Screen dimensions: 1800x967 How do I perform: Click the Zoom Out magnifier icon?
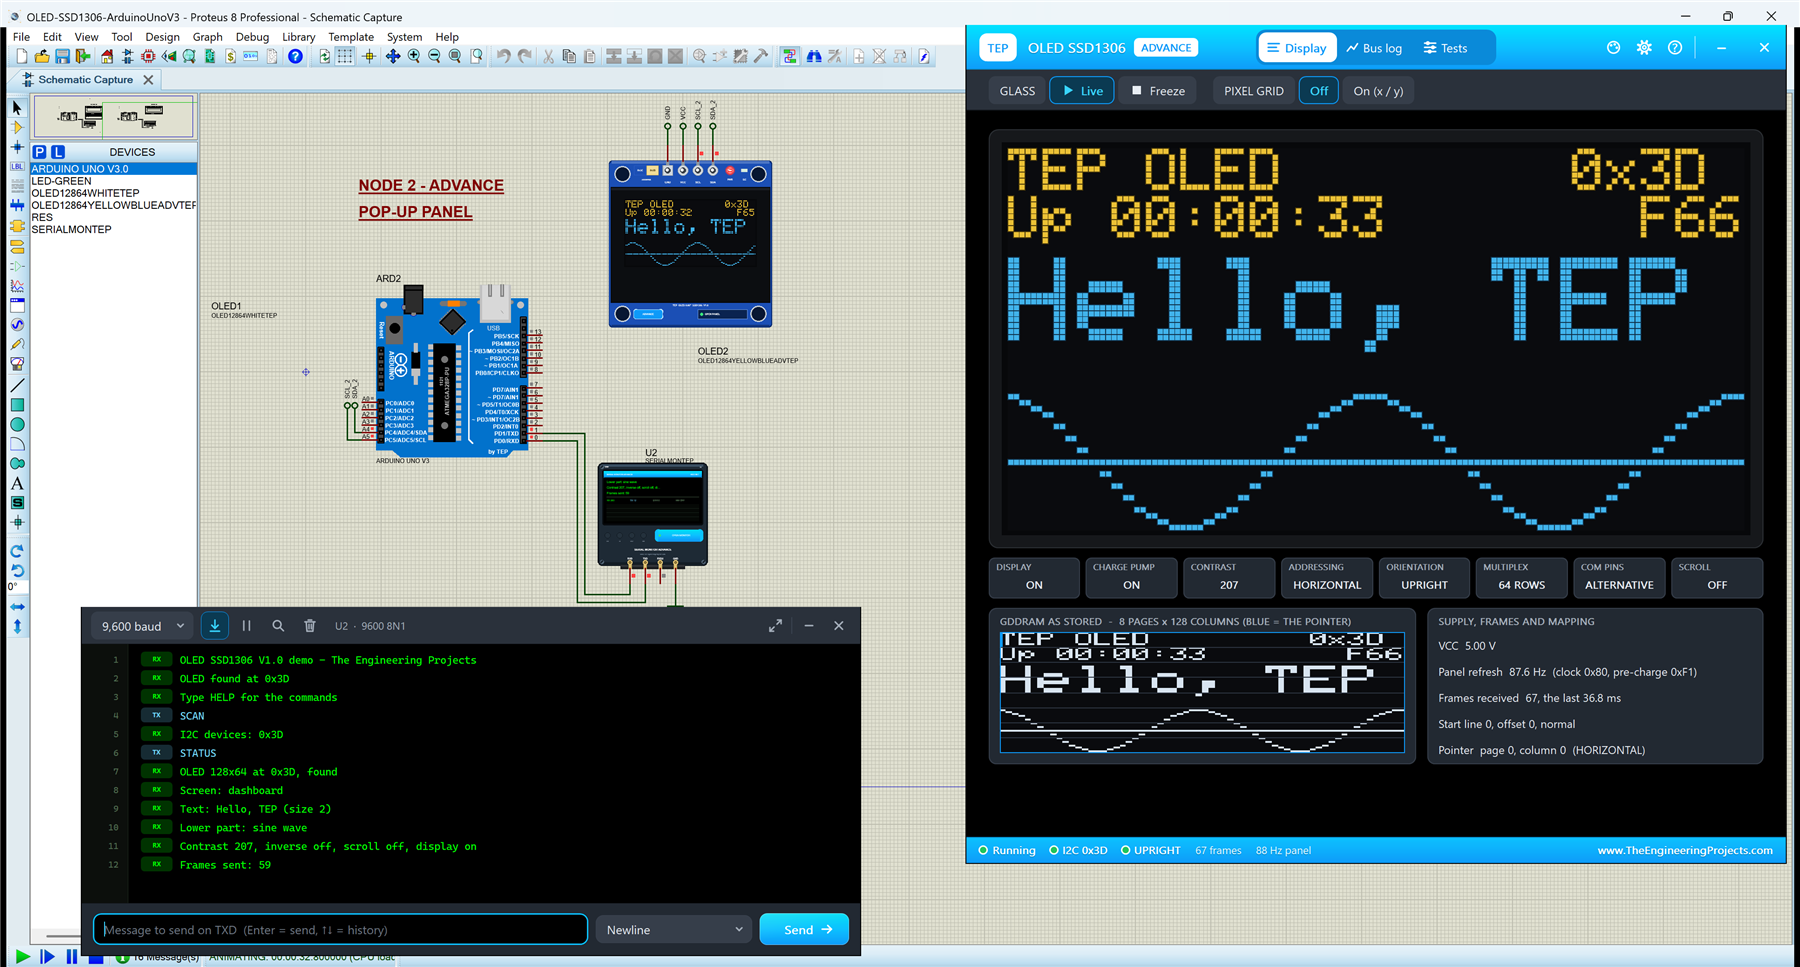coord(434,57)
